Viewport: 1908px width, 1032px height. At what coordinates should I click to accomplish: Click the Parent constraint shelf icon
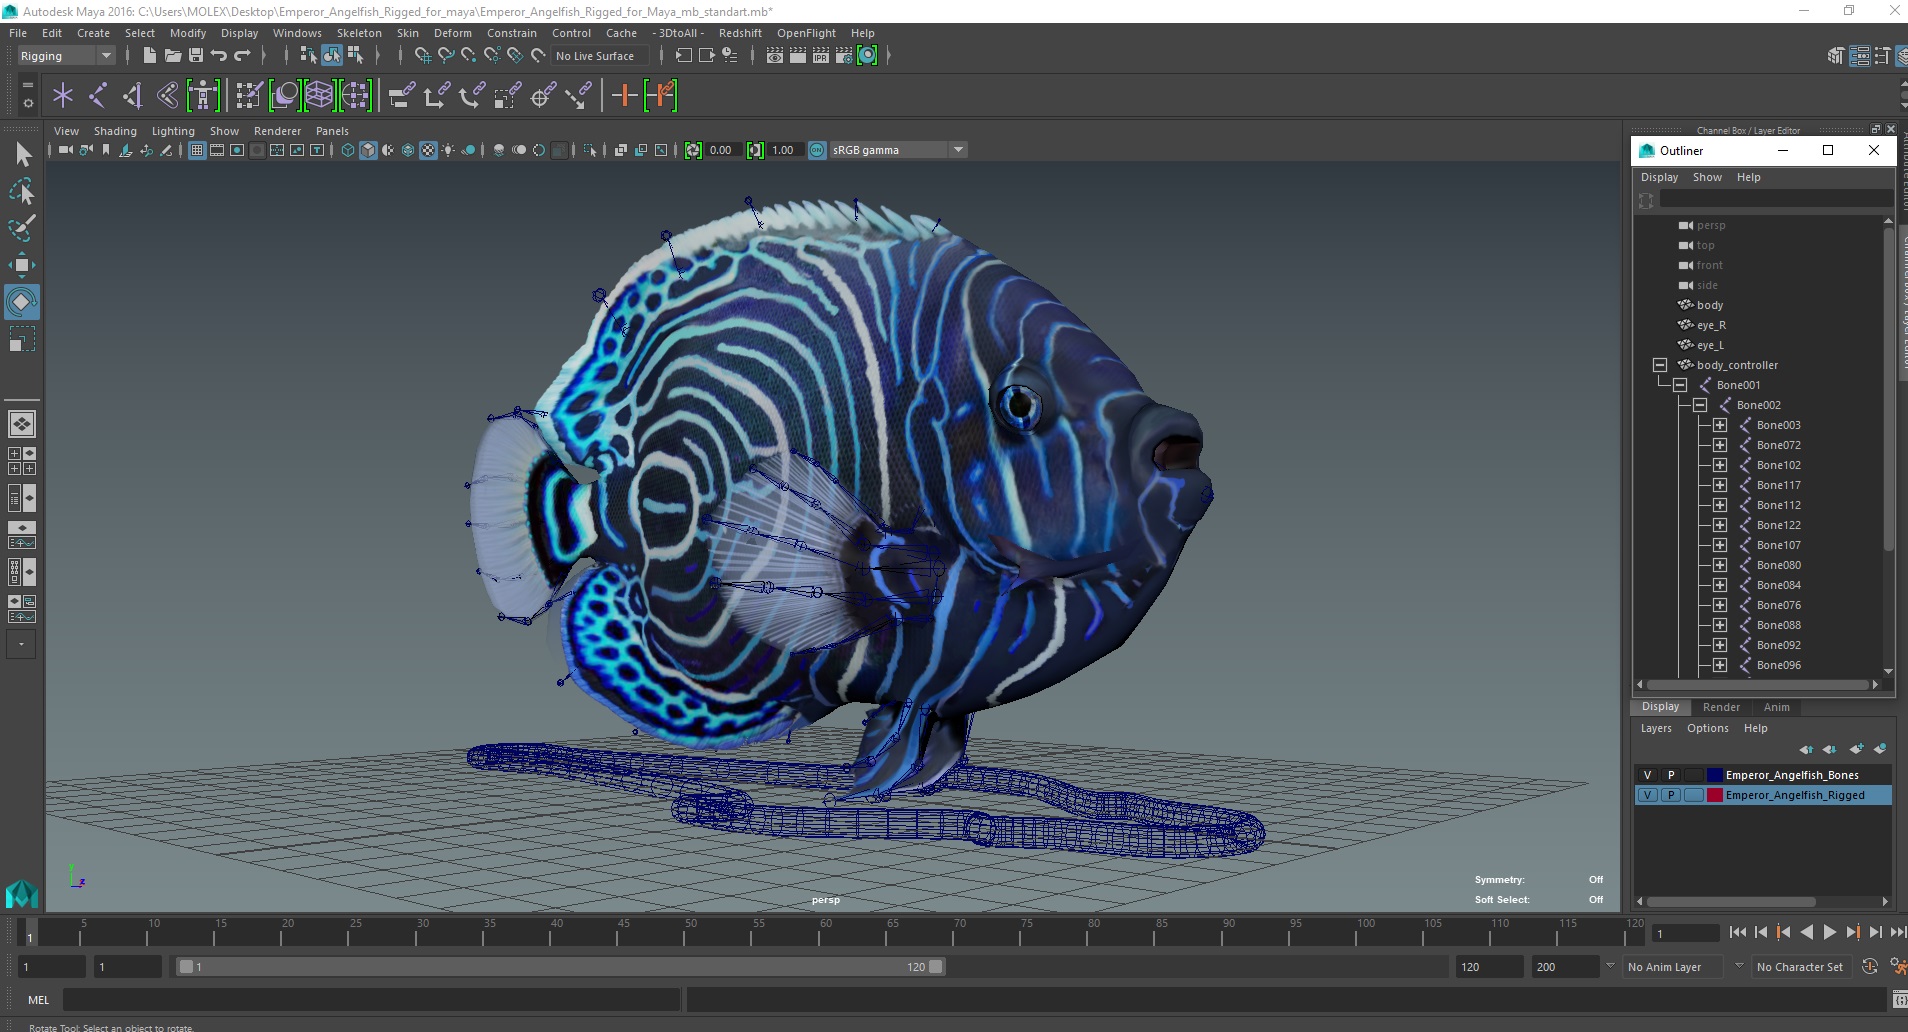(402, 96)
